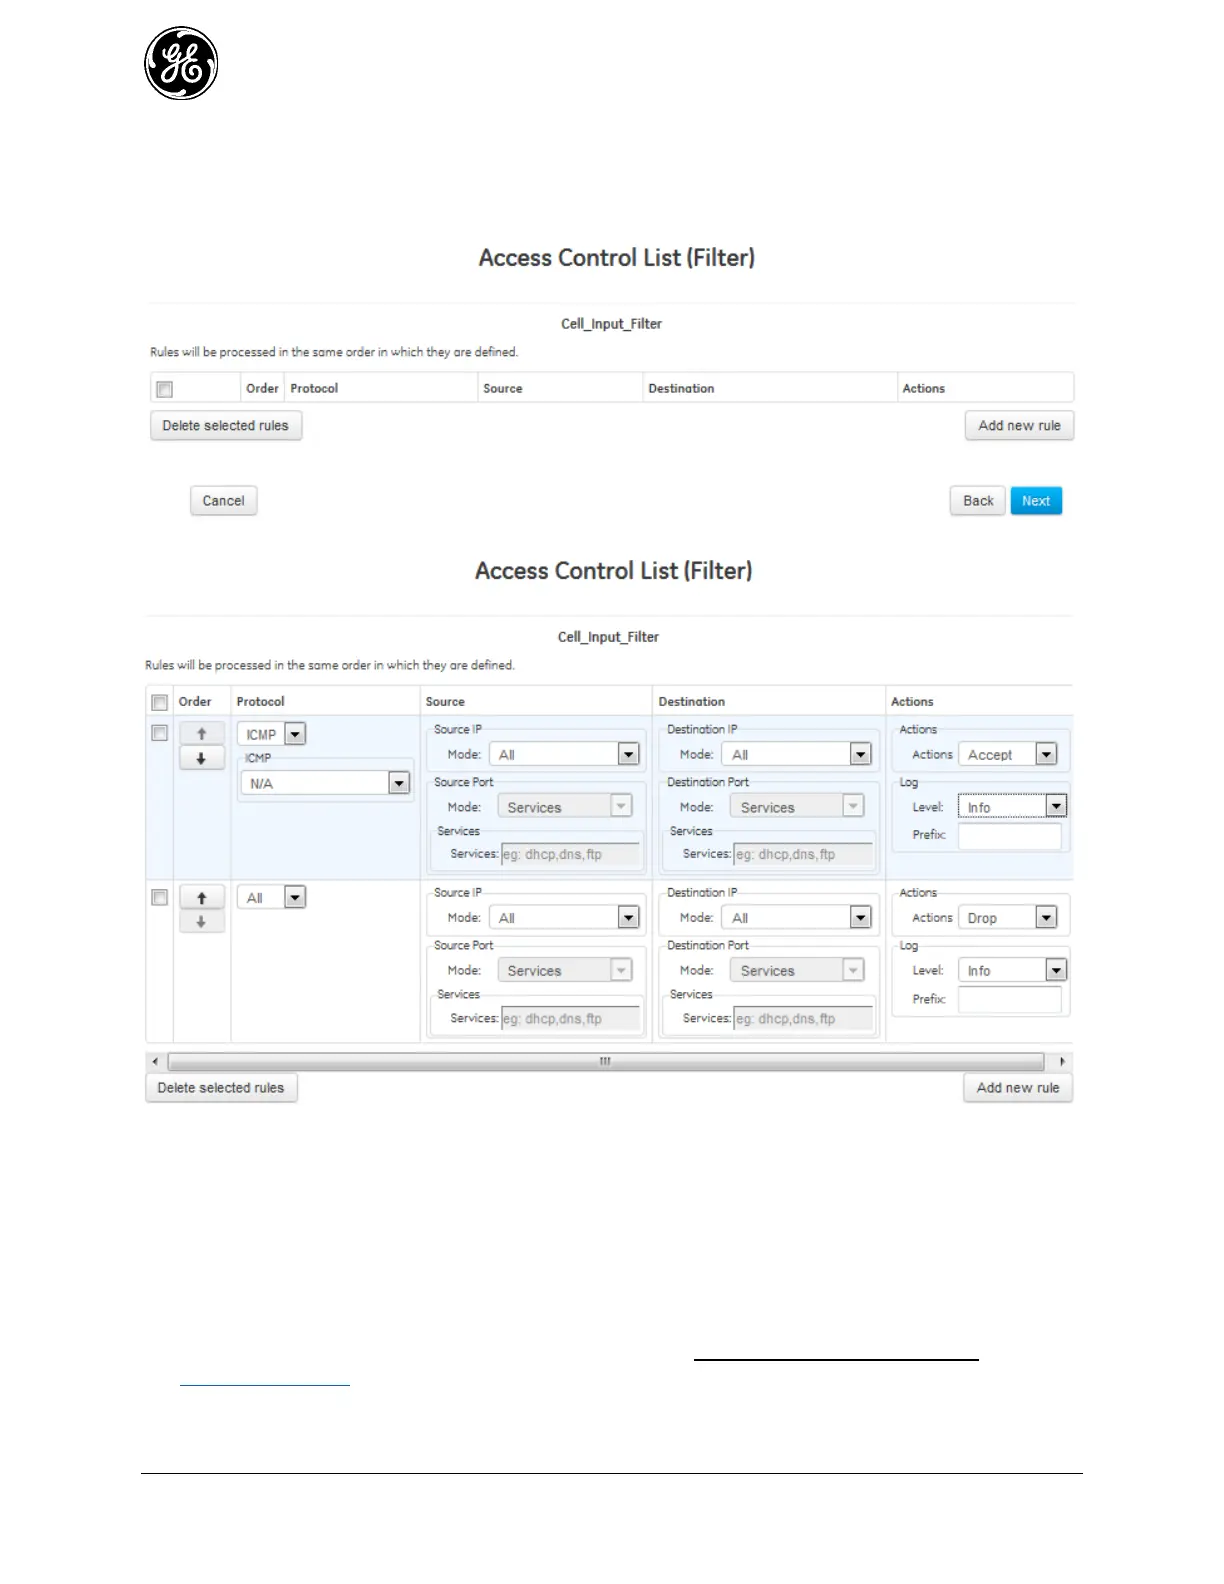The image size is (1224, 1584).
Task: Click lower Add new rule button
Action: click(1018, 1088)
